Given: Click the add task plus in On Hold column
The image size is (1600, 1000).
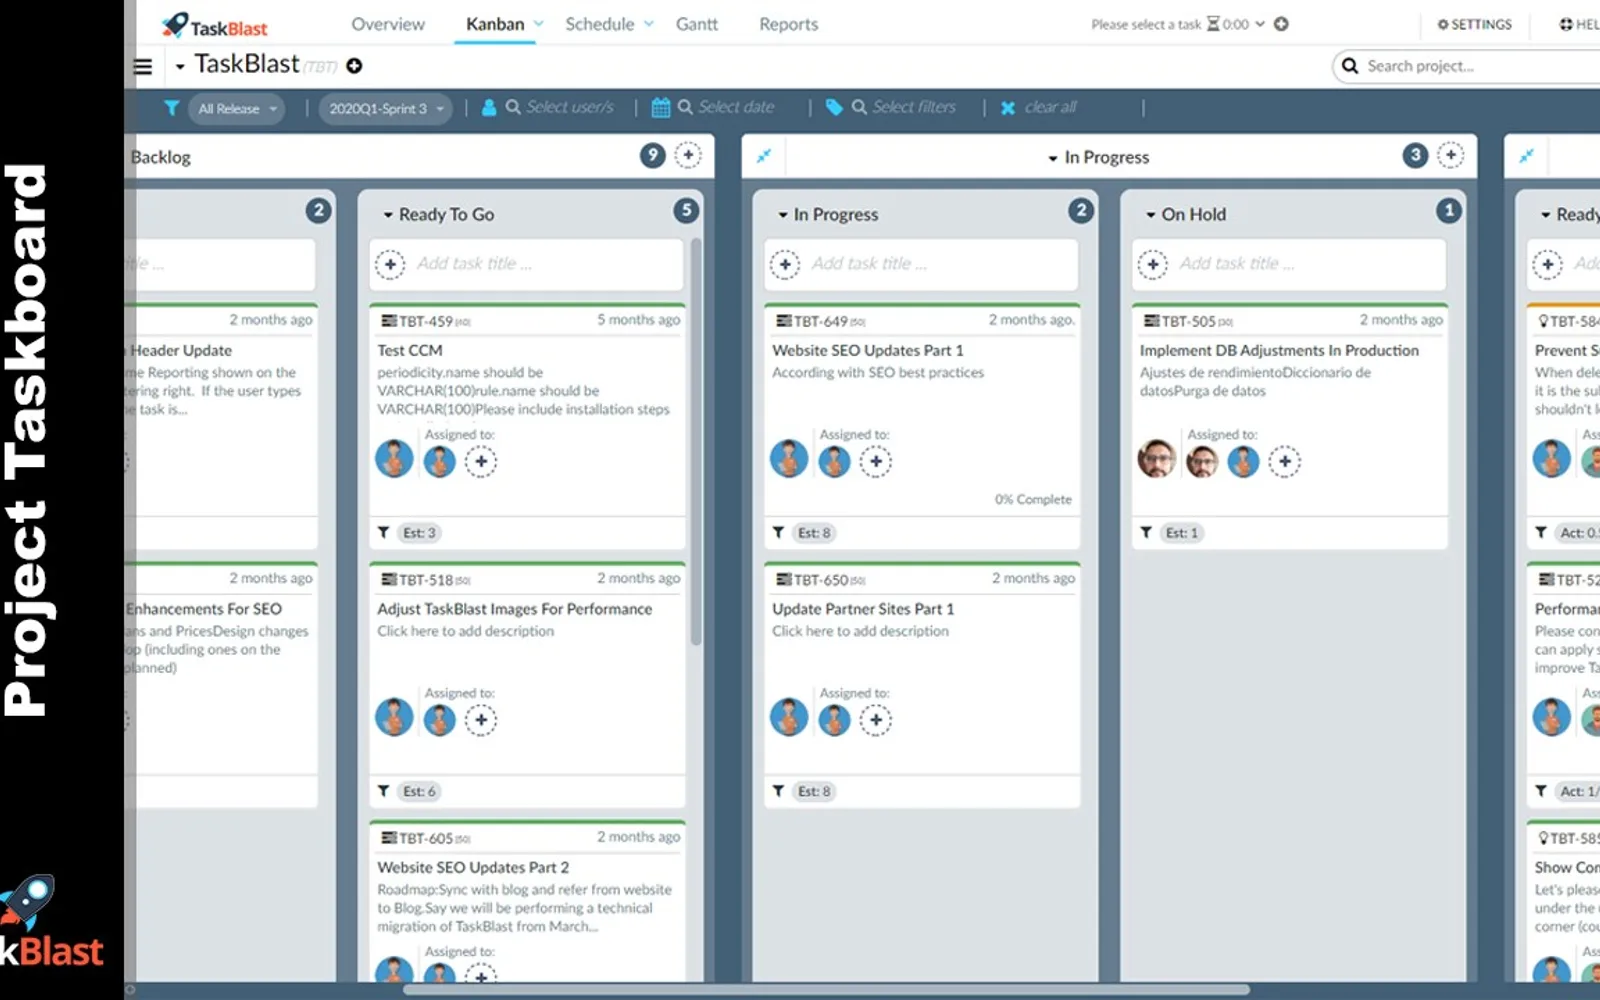Looking at the screenshot, I should (1153, 264).
